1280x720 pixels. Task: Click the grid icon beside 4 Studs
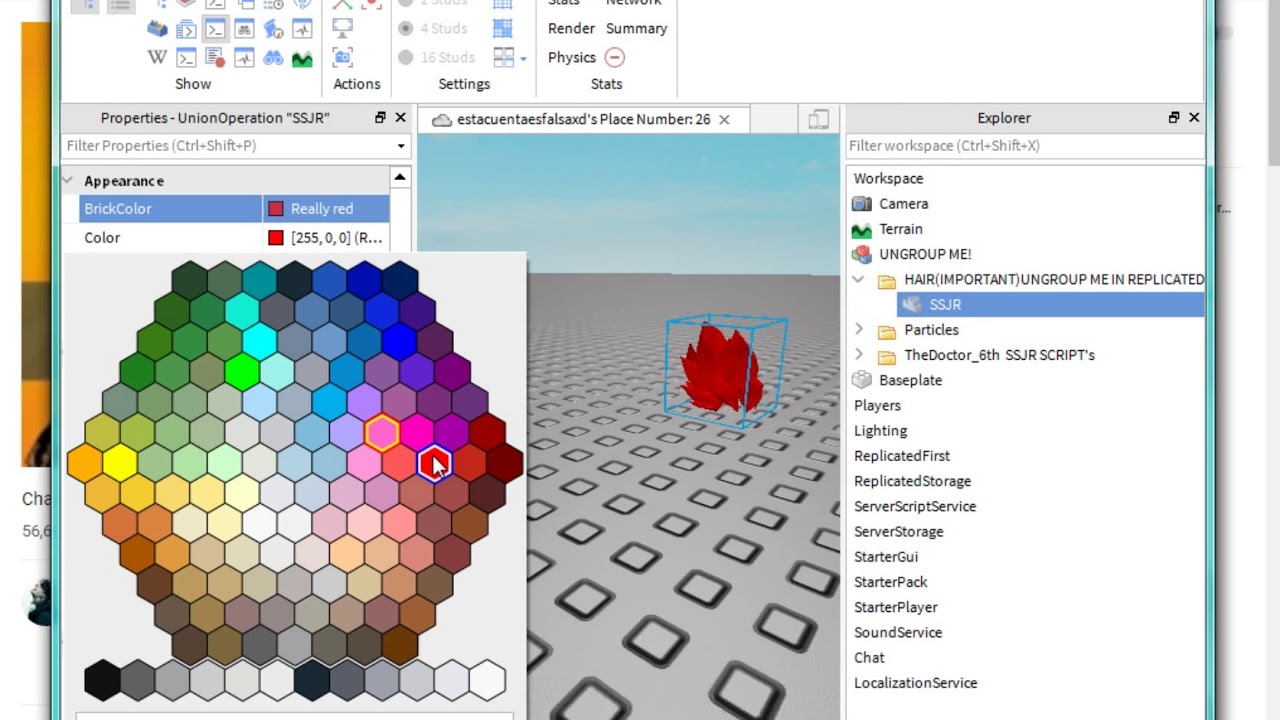click(x=503, y=28)
